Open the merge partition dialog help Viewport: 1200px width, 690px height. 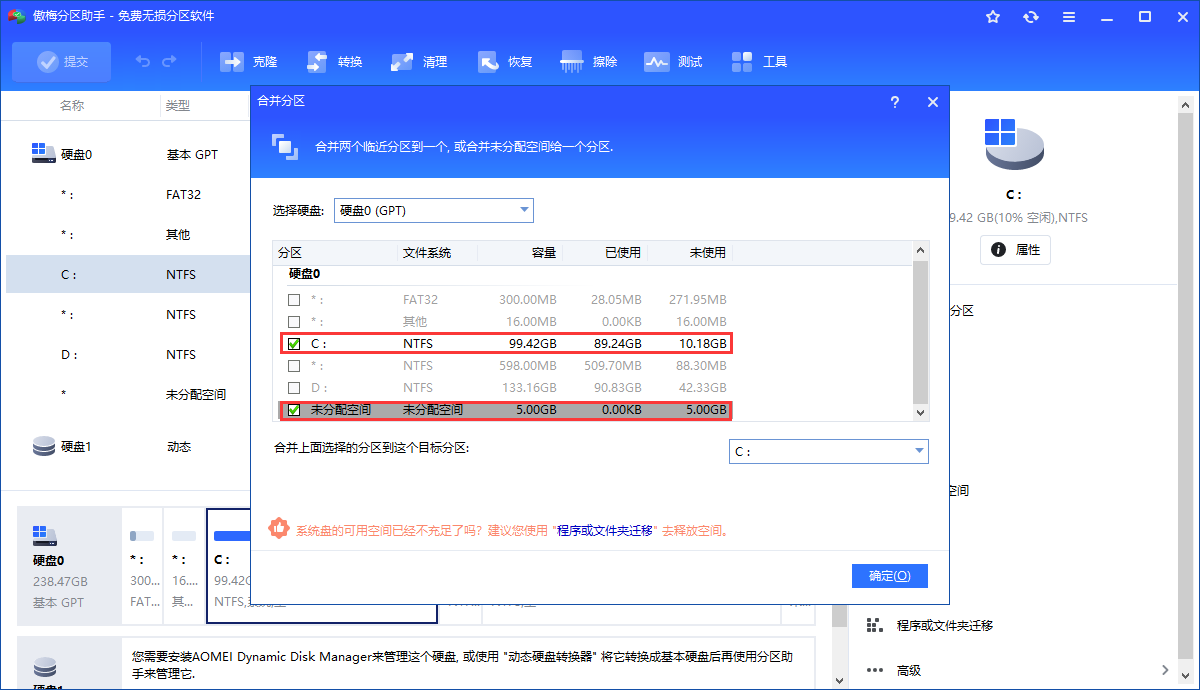tap(897, 101)
